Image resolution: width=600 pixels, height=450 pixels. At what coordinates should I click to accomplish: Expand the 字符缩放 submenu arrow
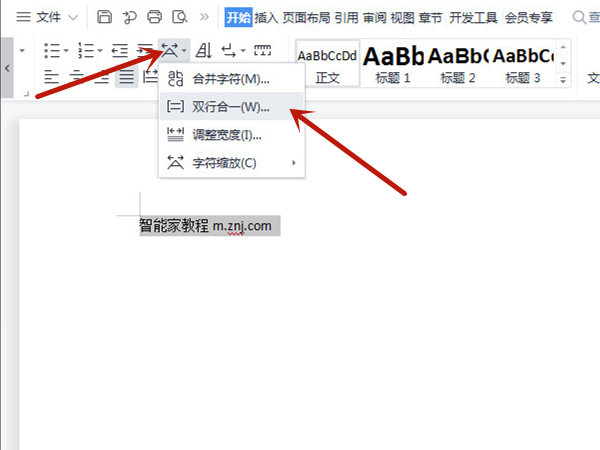click(293, 163)
